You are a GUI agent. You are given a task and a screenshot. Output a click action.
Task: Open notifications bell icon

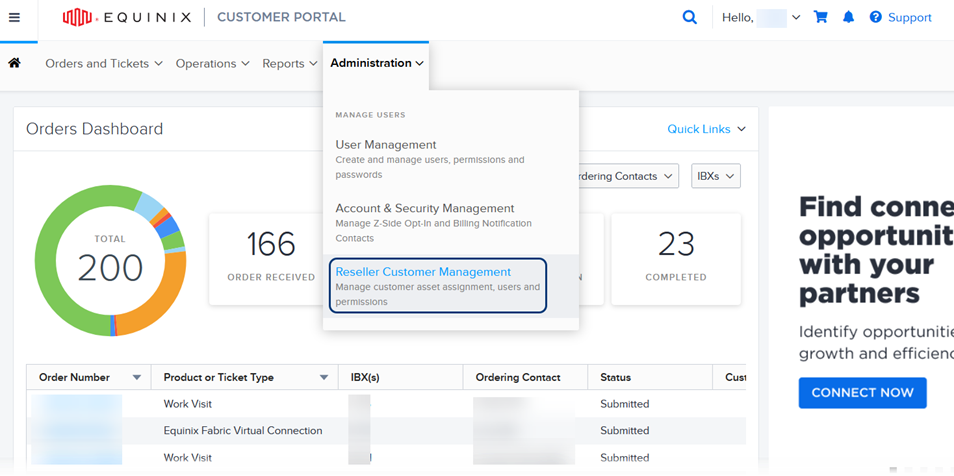(x=848, y=17)
